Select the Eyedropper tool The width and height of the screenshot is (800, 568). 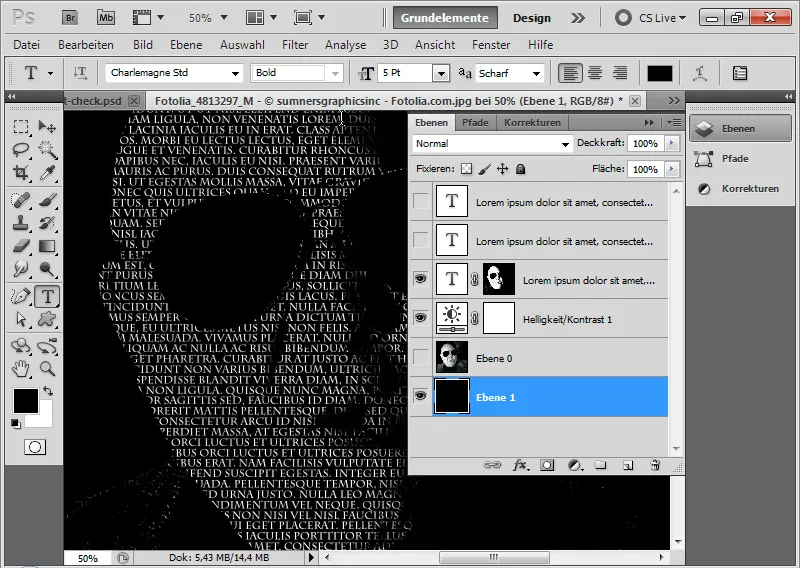click(x=47, y=173)
